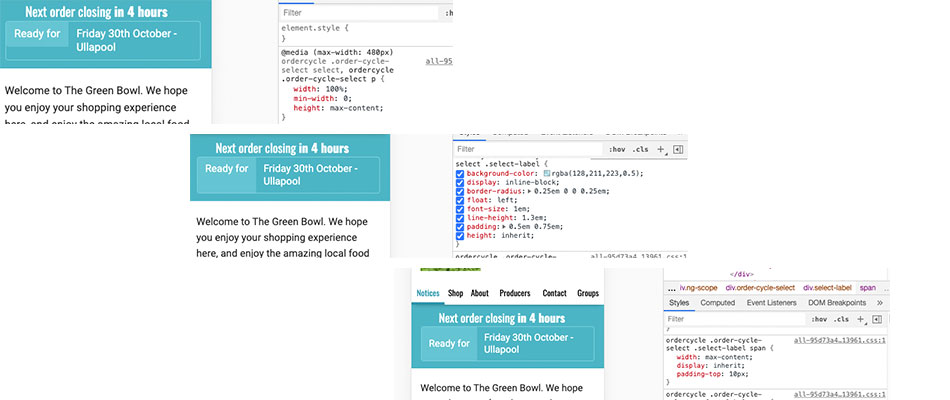Click the closing </div> tag in the Elements tree
Viewport: 950px width, 400px height.
tap(742, 273)
